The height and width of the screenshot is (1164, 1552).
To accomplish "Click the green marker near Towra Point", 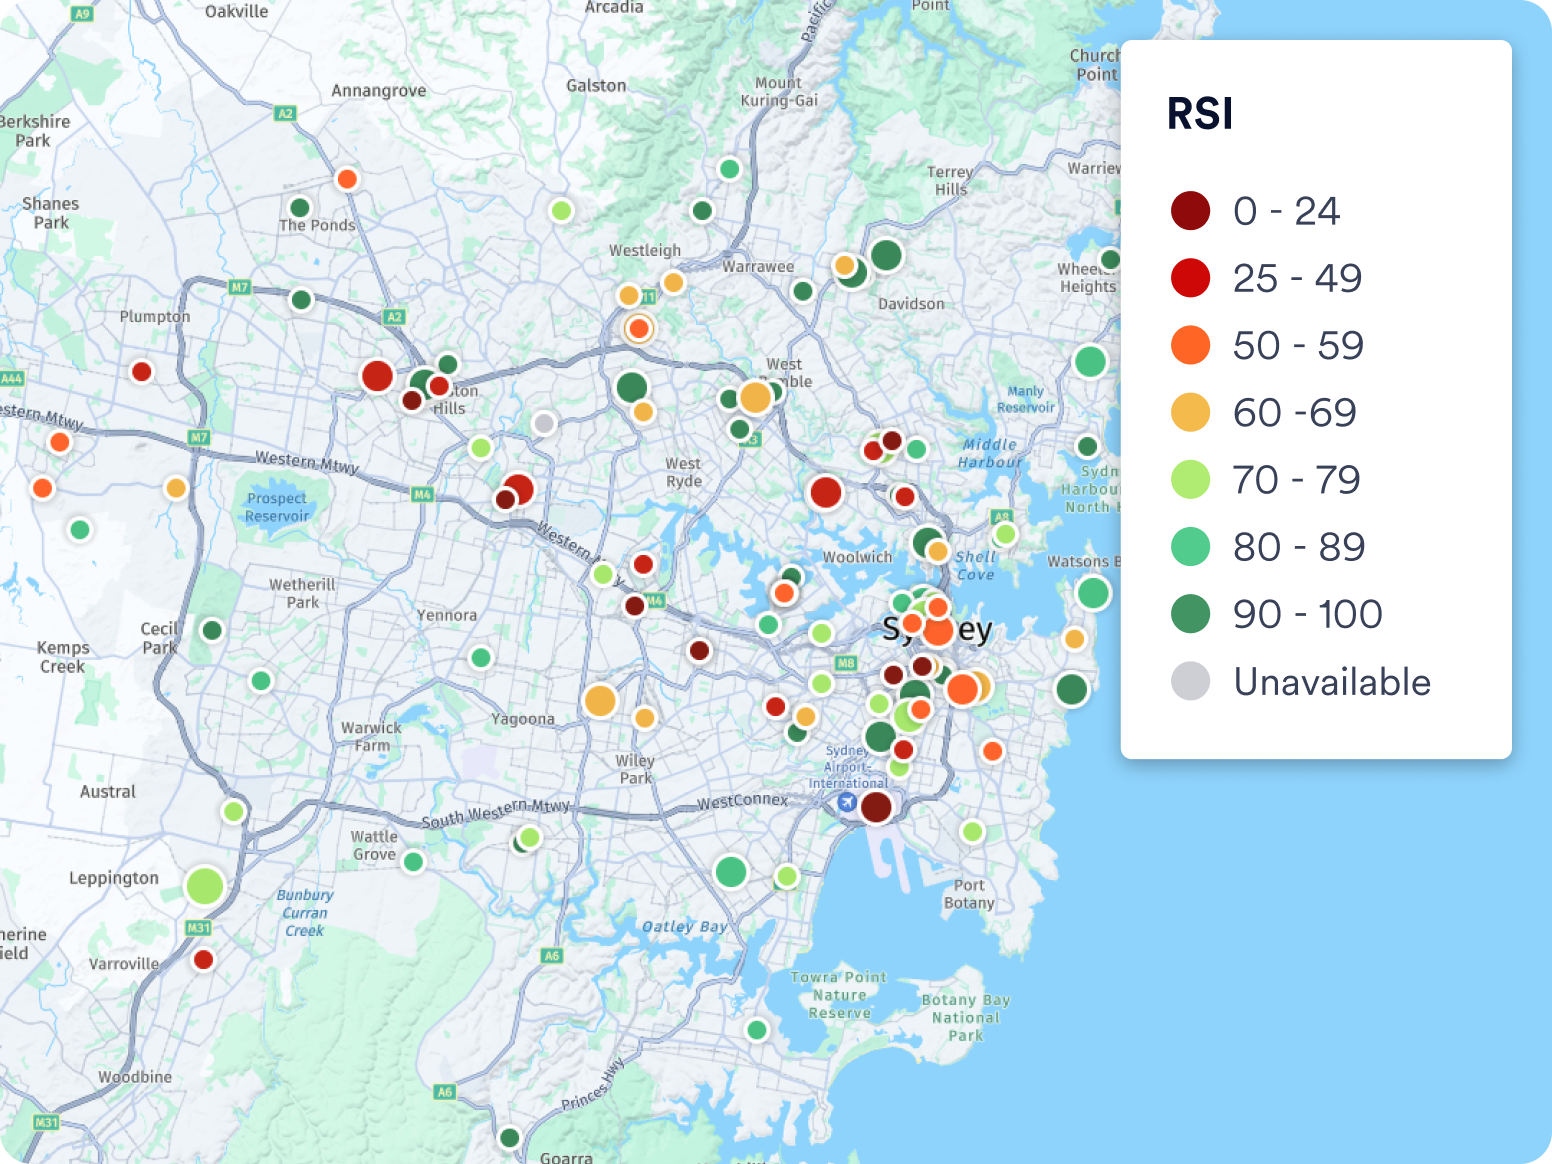I will click(x=757, y=1030).
